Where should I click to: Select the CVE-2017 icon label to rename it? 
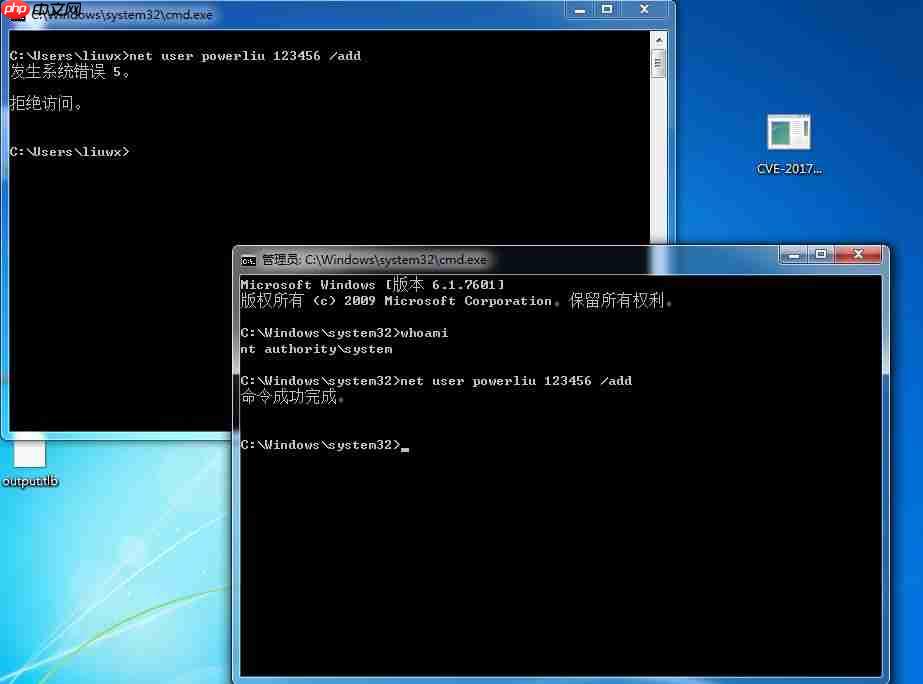coord(788,169)
